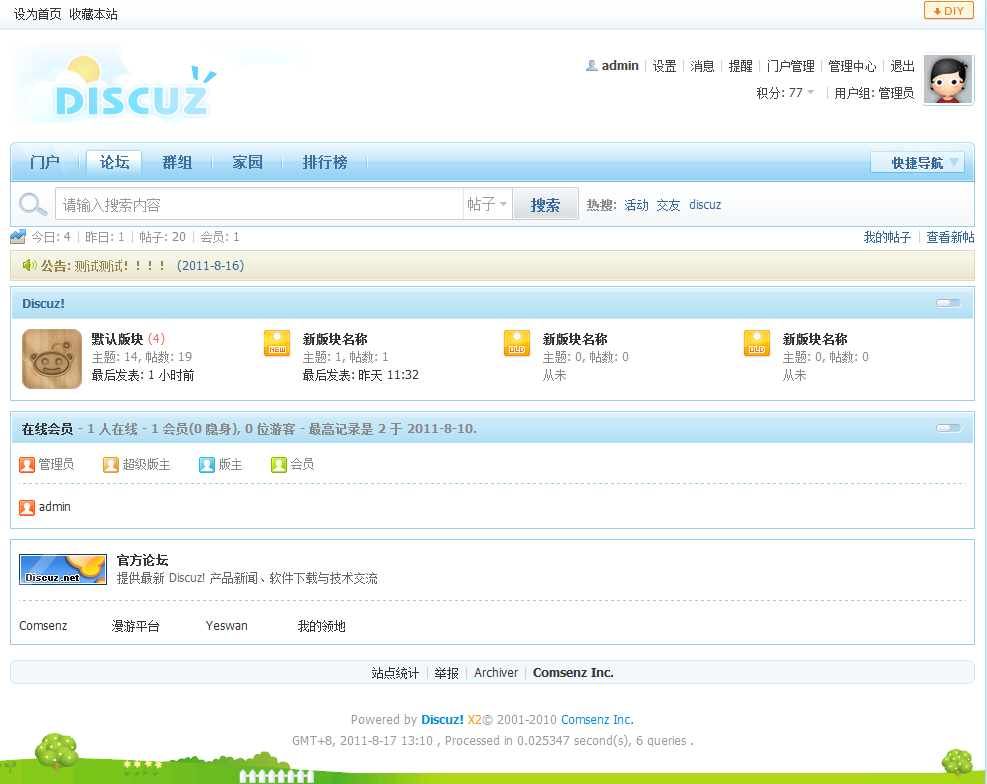Open the 家园 tab
Viewport: 987px width, 784px height.
247,162
